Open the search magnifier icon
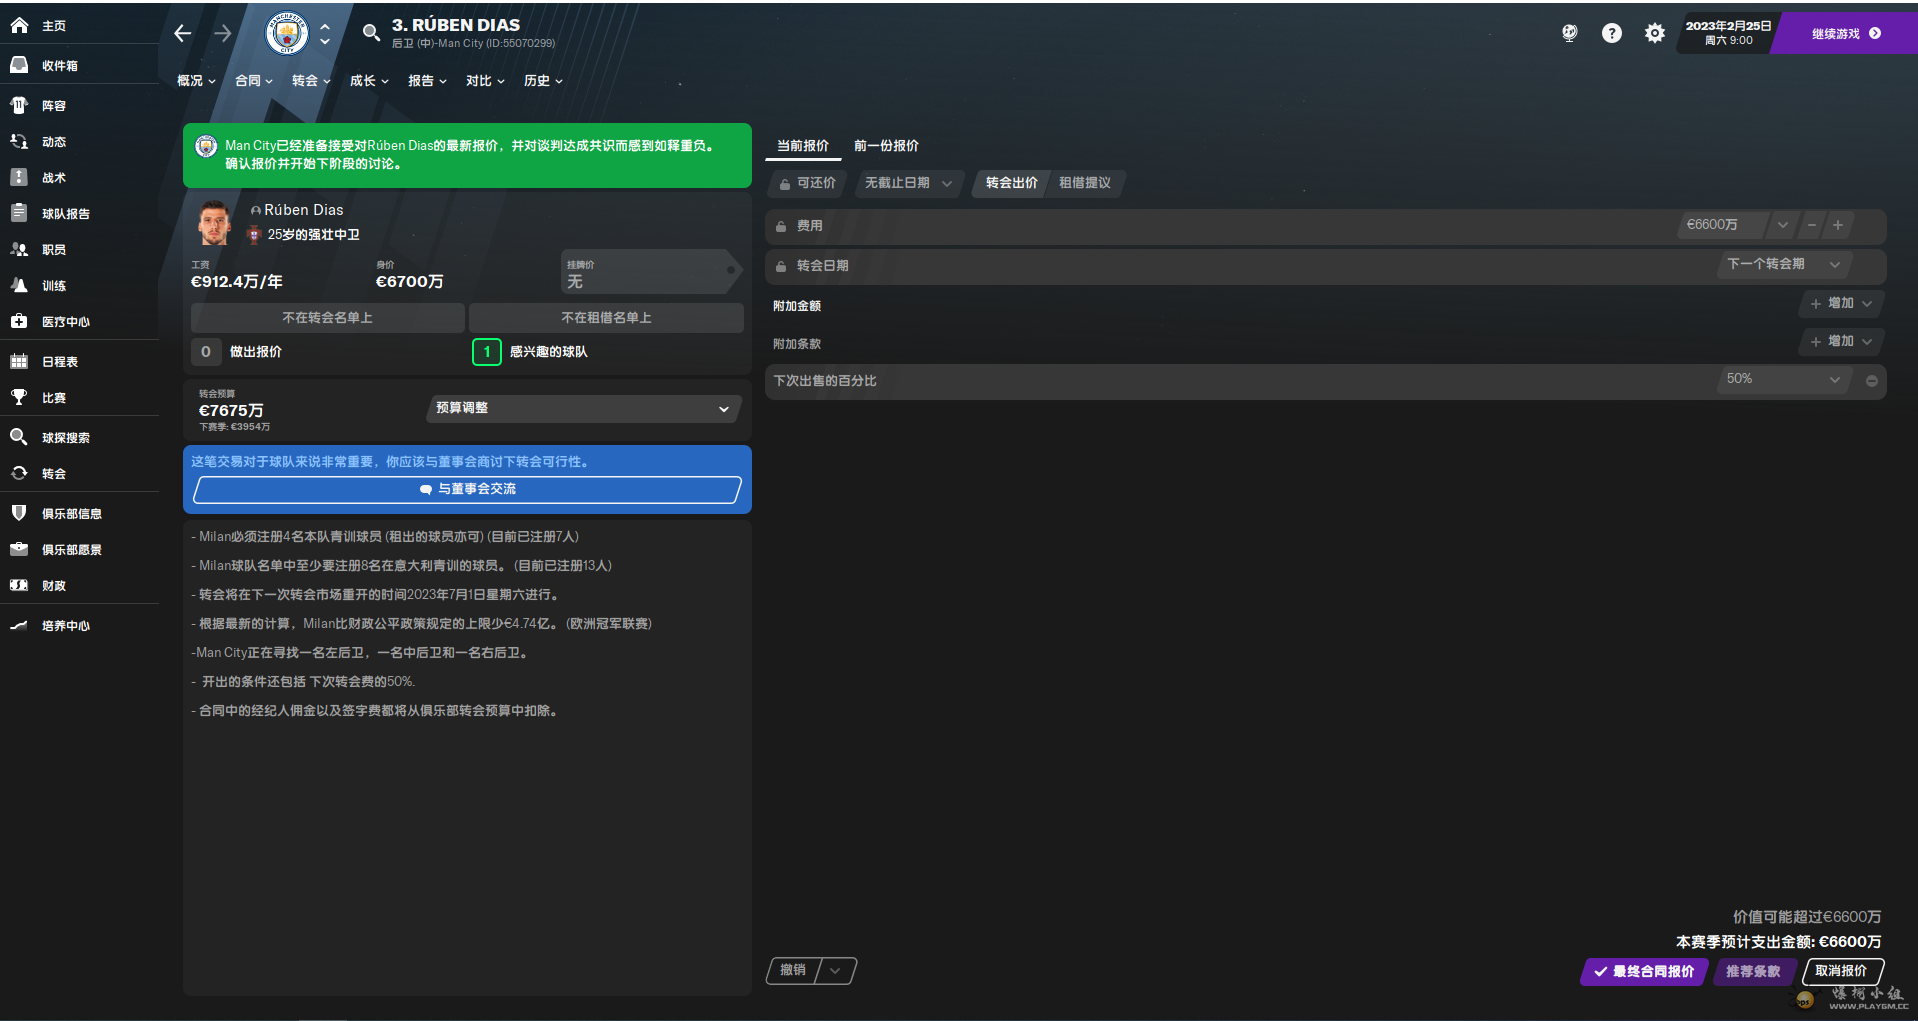Viewport: 1918px width, 1021px height. (x=371, y=33)
